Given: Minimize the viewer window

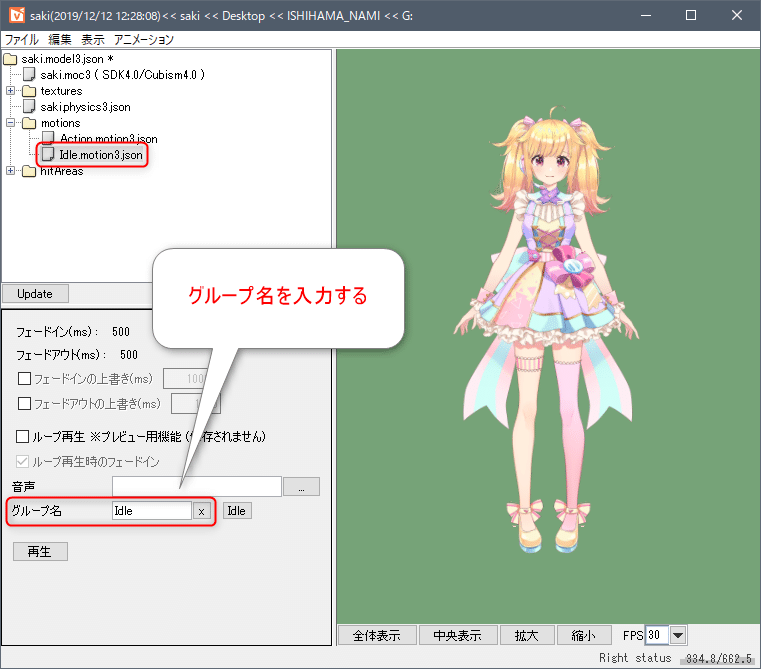Looking at the screenshot, I should [645, 15].
